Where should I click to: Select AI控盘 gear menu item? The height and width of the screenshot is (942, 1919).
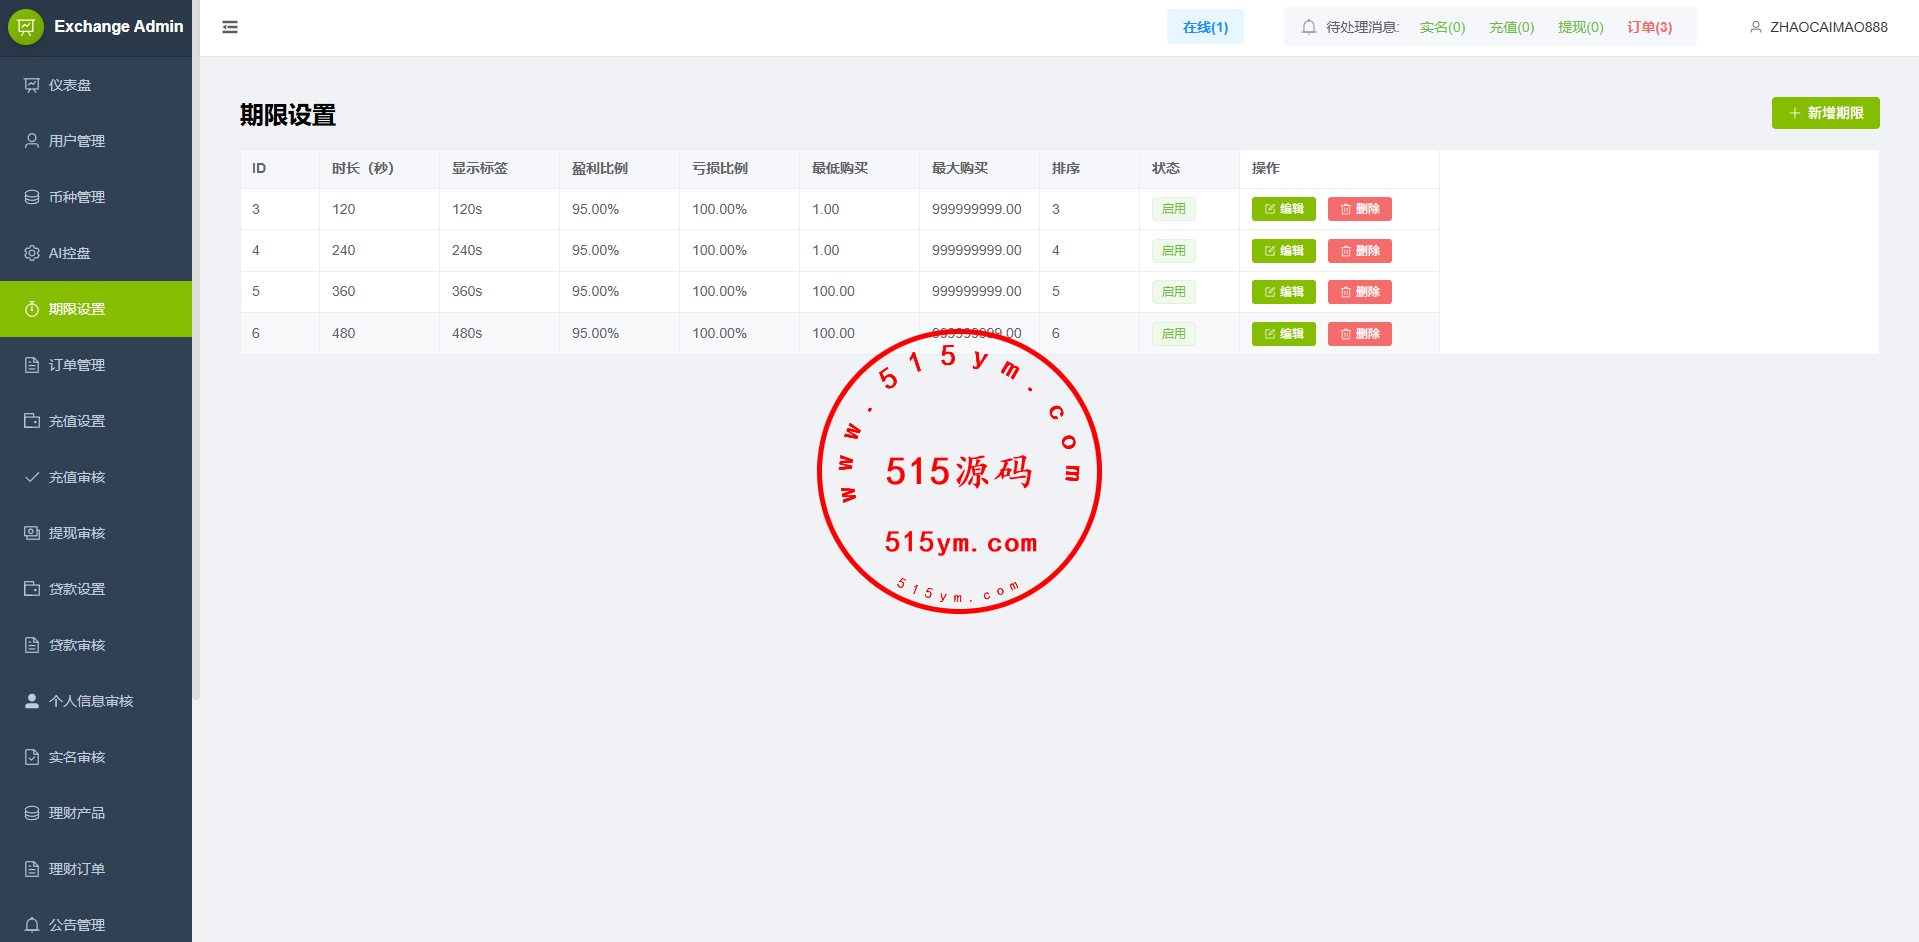(69, 253)
